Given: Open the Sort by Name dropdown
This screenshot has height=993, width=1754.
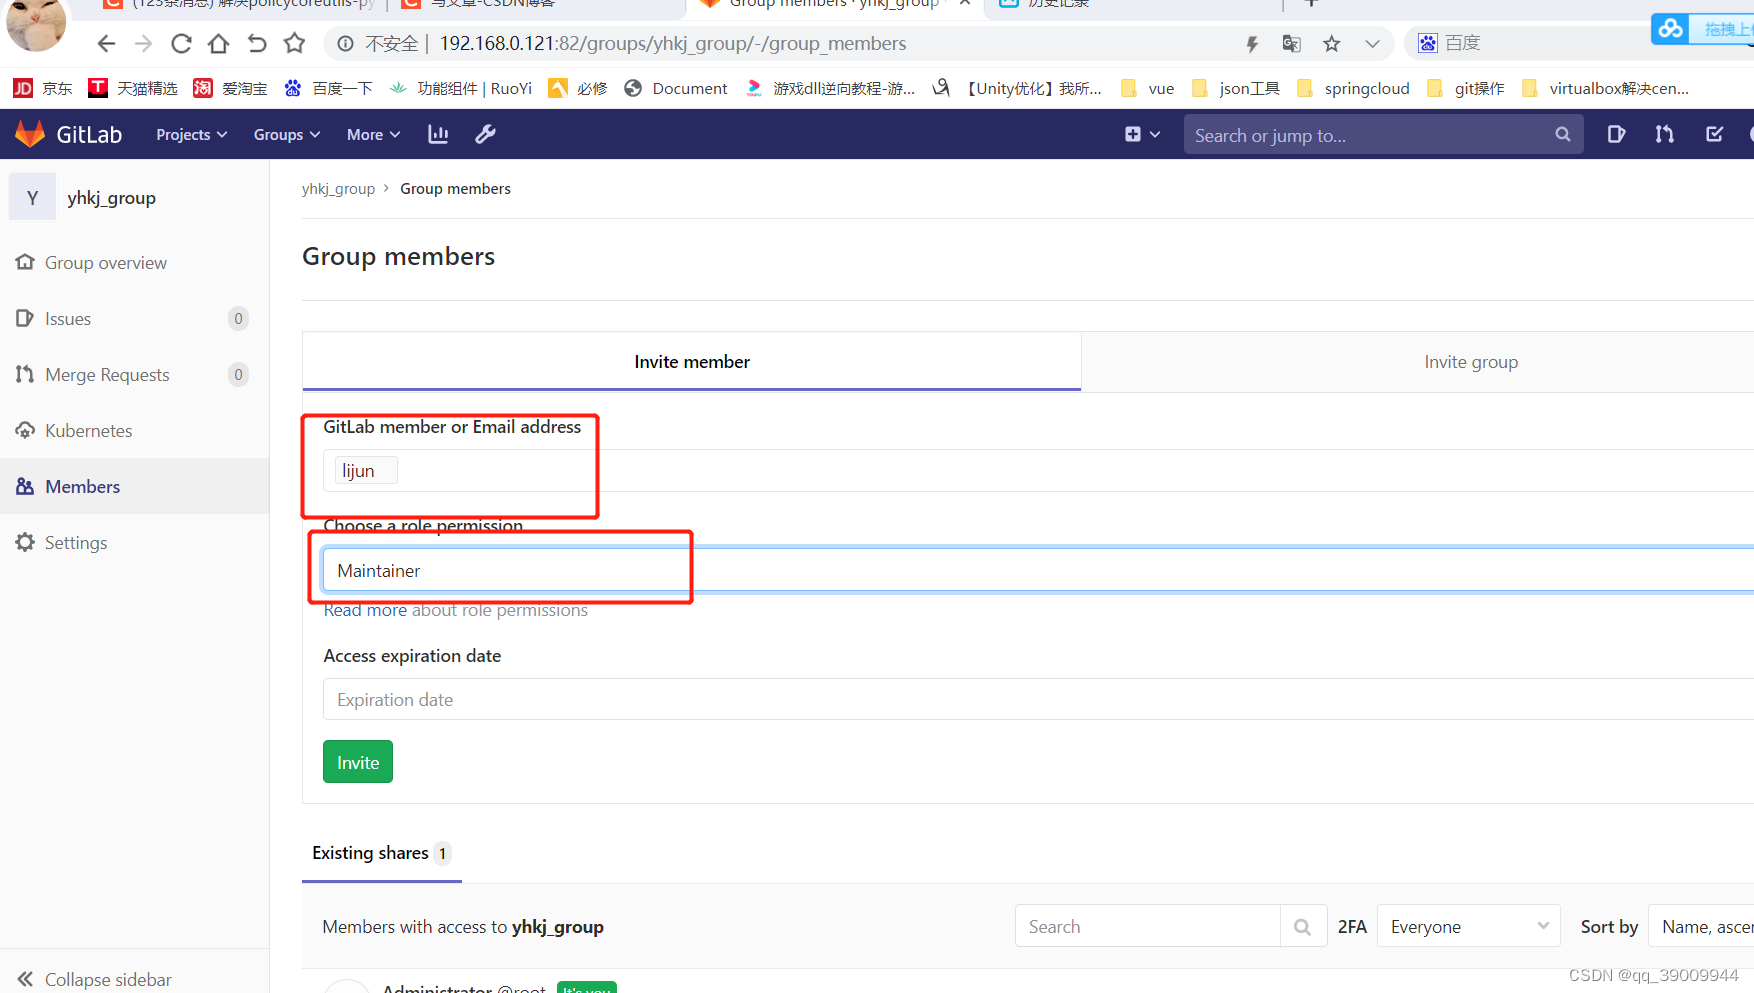Looking at the screenshot, I should [1702, 926].
